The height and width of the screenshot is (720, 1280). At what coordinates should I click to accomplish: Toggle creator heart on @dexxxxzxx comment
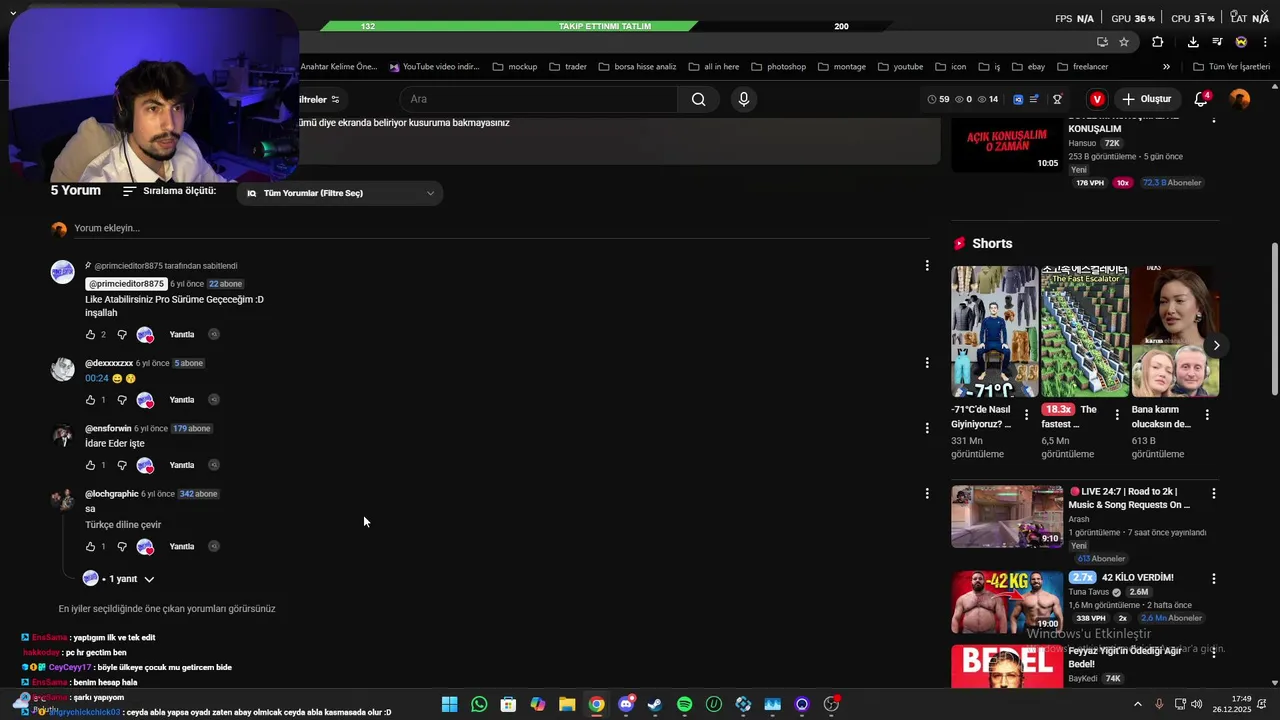pyautogui.click(x=145, y=400)
